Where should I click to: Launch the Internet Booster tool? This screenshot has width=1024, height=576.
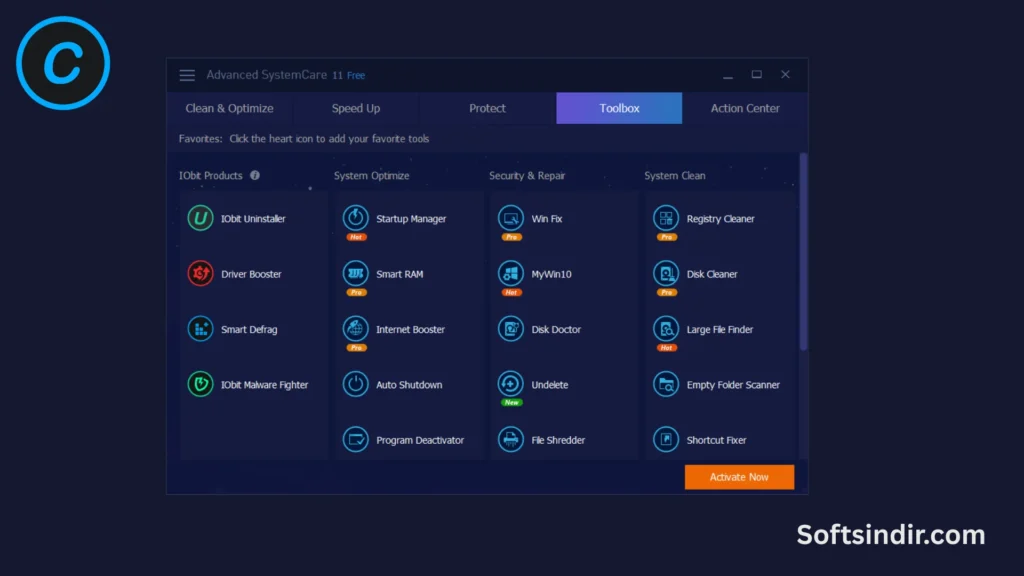point(356,329)
